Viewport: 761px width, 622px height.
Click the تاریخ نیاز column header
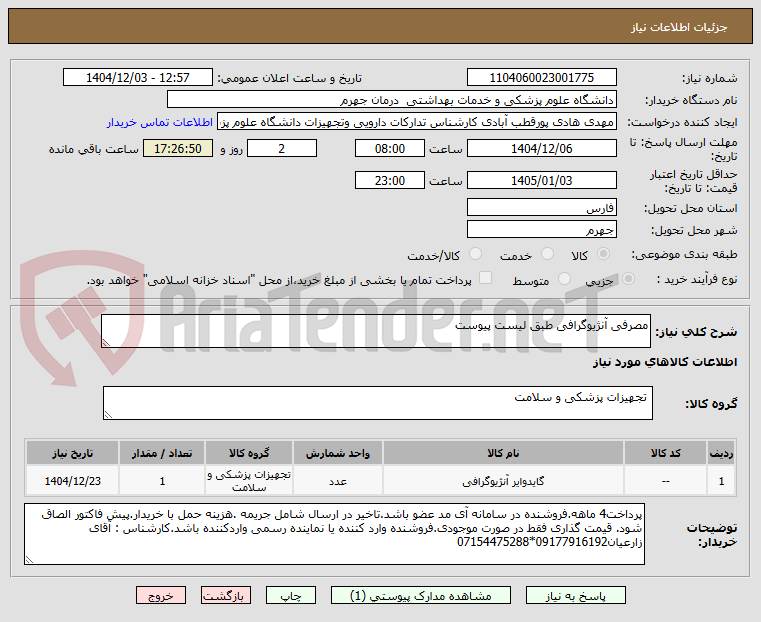click(x=73, y=453)
